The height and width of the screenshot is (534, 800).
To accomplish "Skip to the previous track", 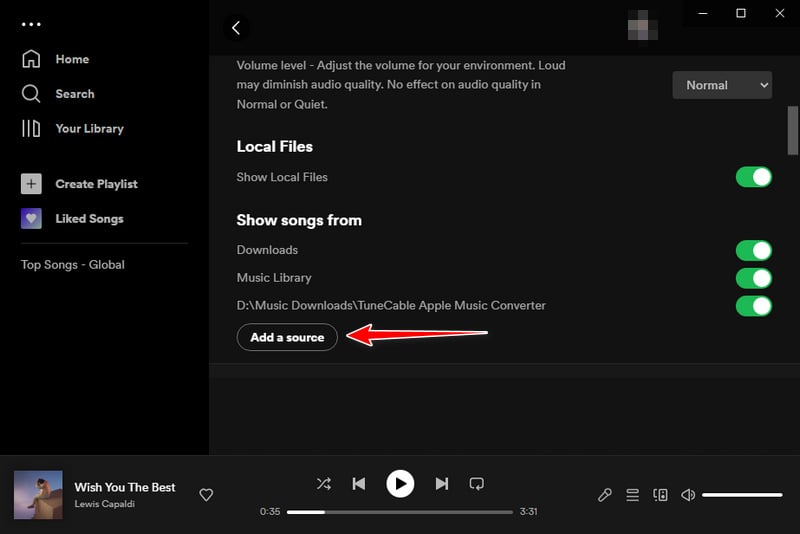I will coord(359,484).
